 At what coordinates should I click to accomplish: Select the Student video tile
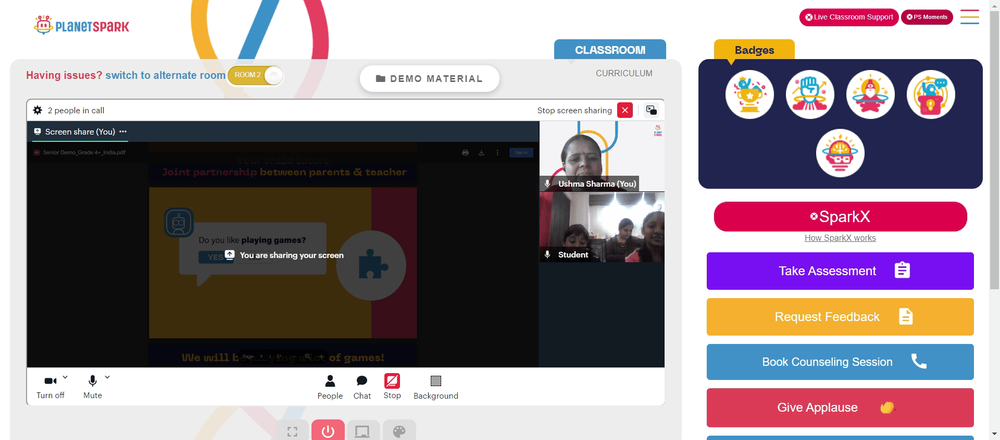click(x=602, y=228)
